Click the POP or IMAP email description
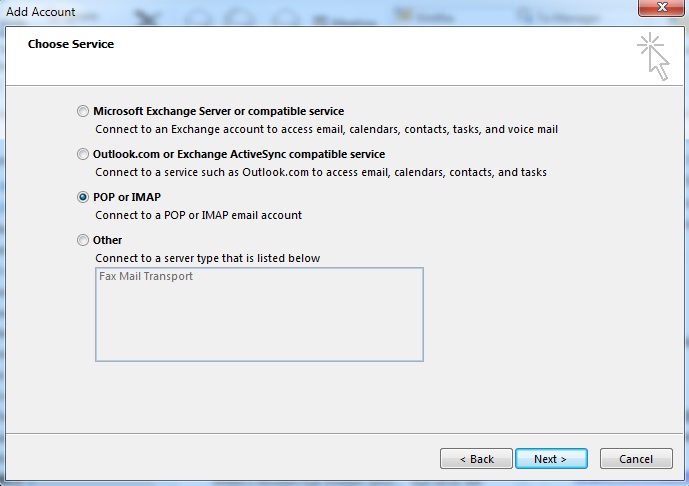This screenshot has width=689, height=486. point(199,215)
